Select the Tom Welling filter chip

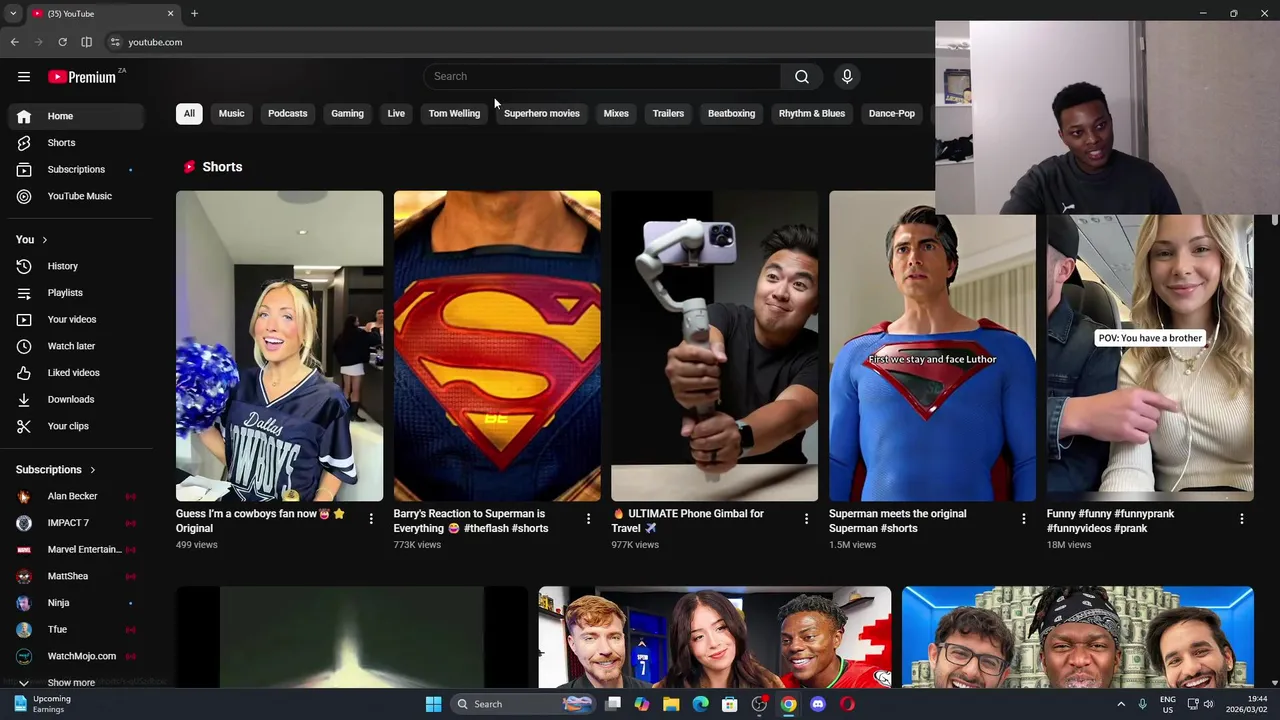tap(454, 114)
